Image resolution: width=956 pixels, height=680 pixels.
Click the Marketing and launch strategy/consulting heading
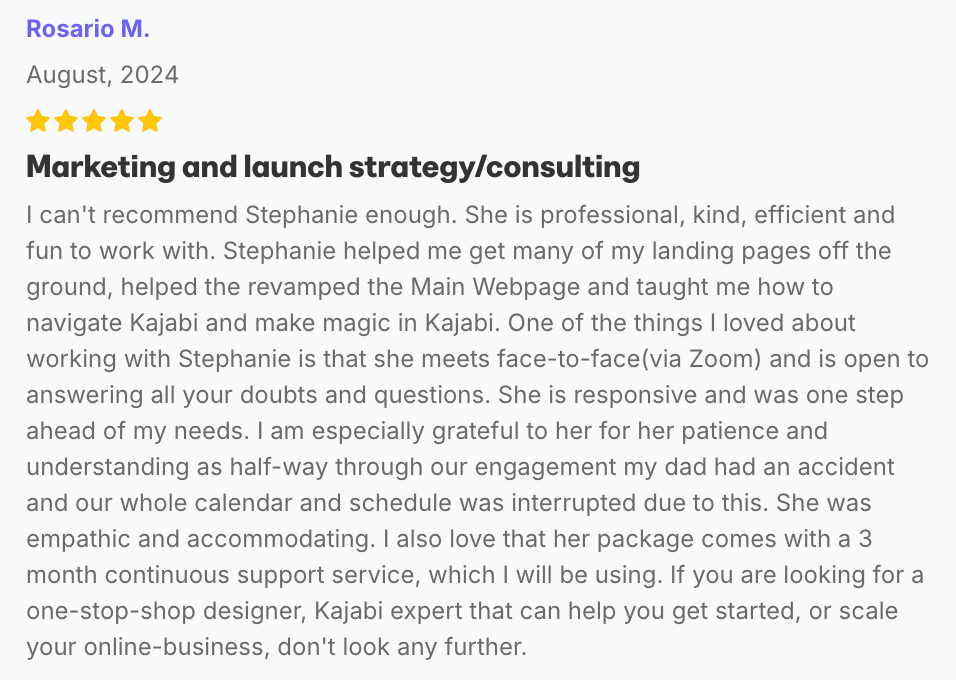pos(333,166)
